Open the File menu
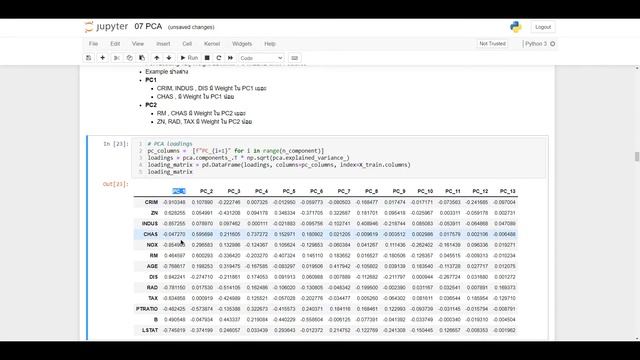The height and width of the screenshot is (360, 640). click(x=93, y=44)
